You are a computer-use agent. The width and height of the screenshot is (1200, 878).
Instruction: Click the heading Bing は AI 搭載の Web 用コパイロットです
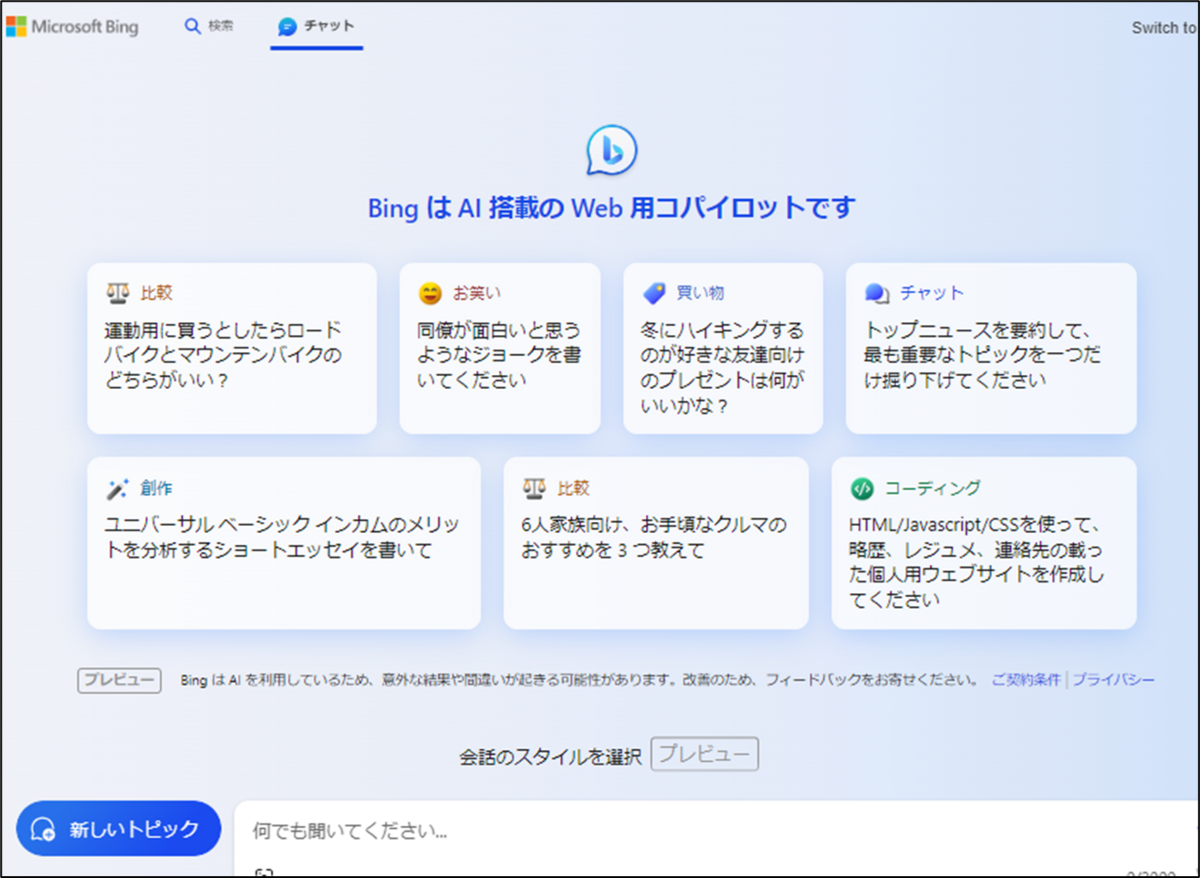pyautogui.click(x=611, y=208)
